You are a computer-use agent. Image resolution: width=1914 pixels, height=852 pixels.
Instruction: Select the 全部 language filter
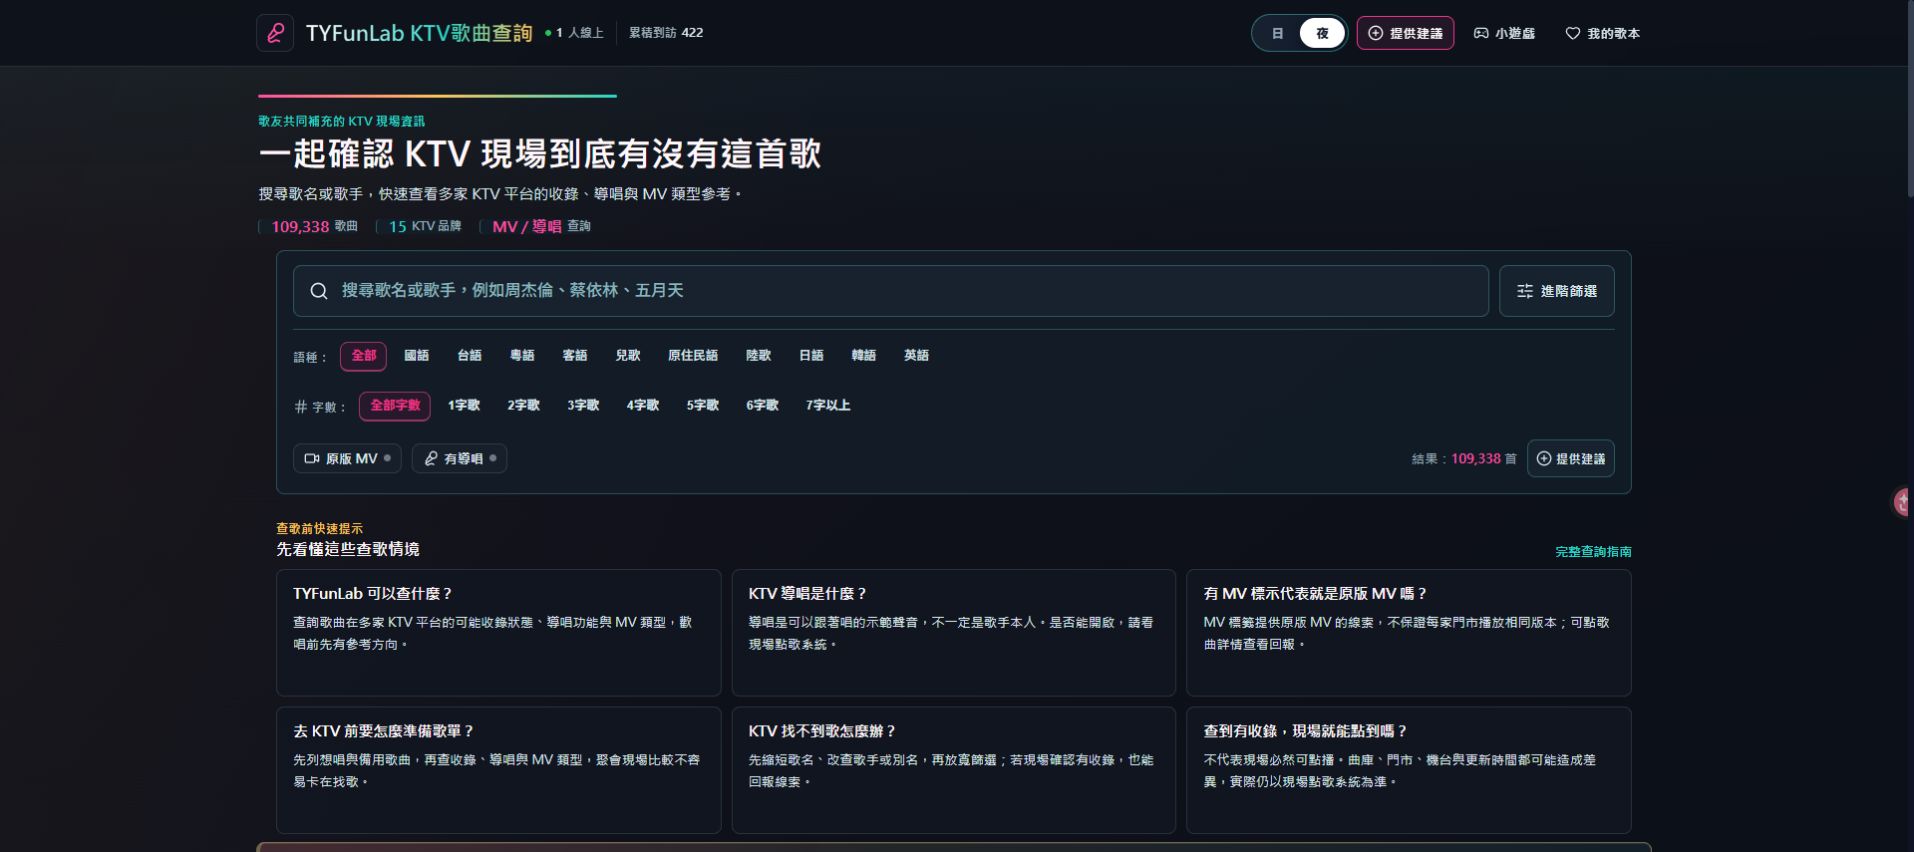tap(363, 356)
